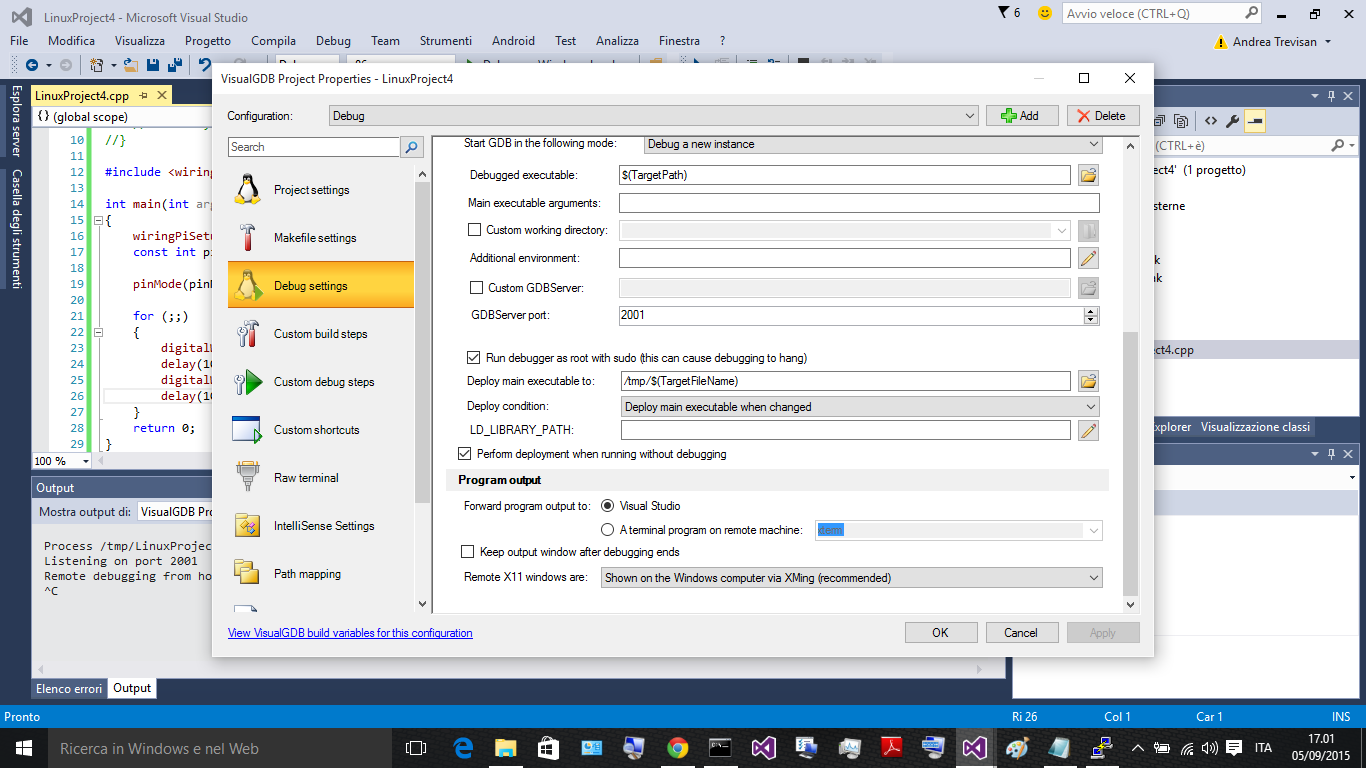Open Andrea Trevisan account dropdown
The width and height of the screenshot is (1366, 768).
click(1328, 42)
